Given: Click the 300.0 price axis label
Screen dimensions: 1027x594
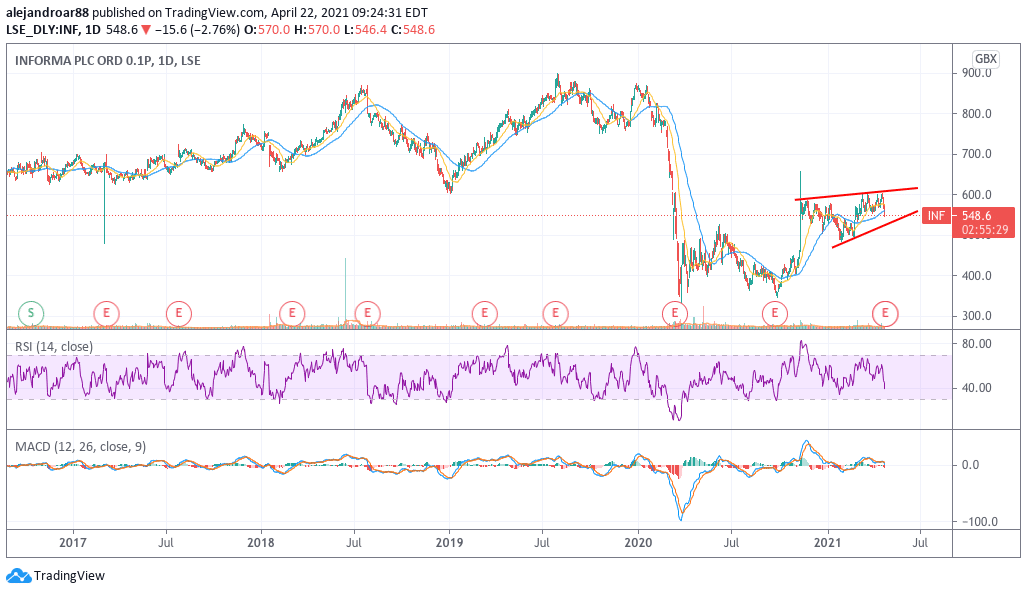Looking at the screenshot, I should [977, 316].
